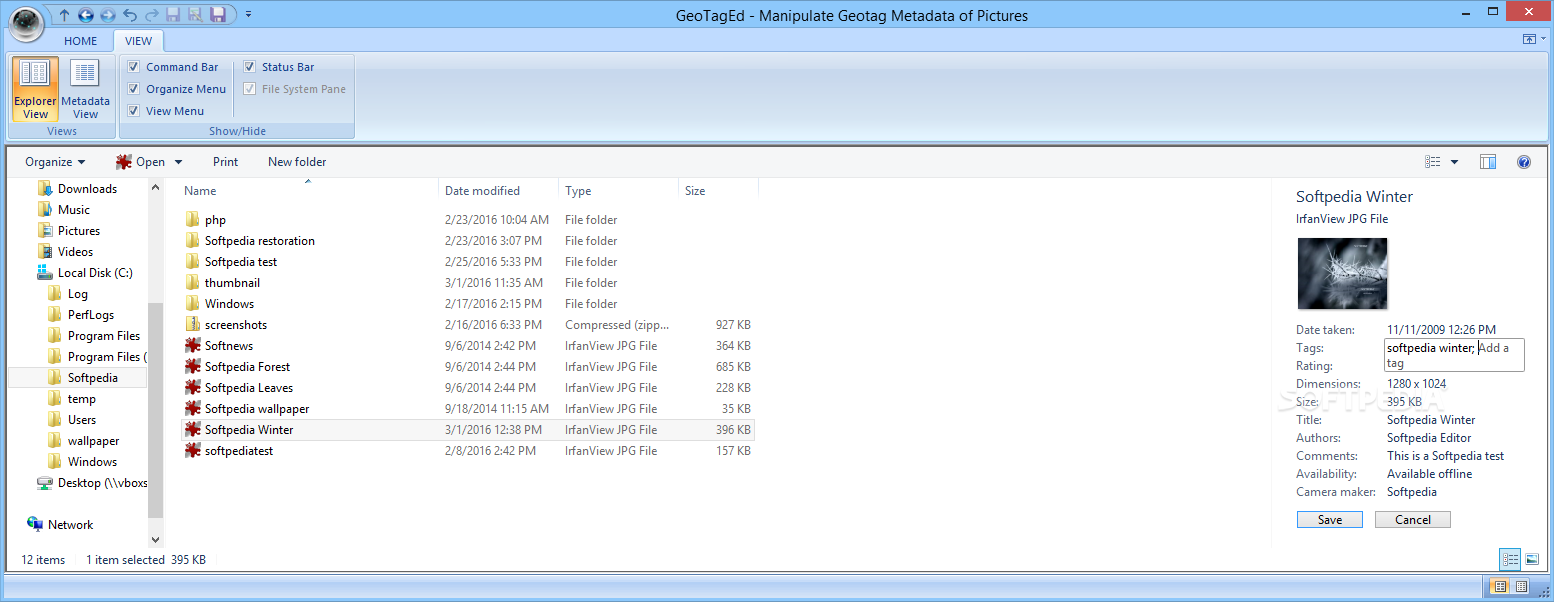Click into the Tags input field

click(1454, 355)
